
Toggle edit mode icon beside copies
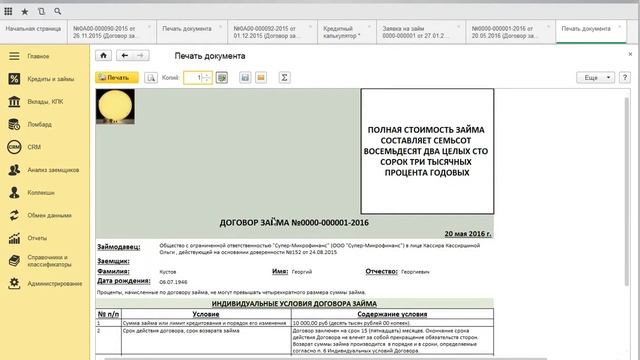click(x=222, y=78)
